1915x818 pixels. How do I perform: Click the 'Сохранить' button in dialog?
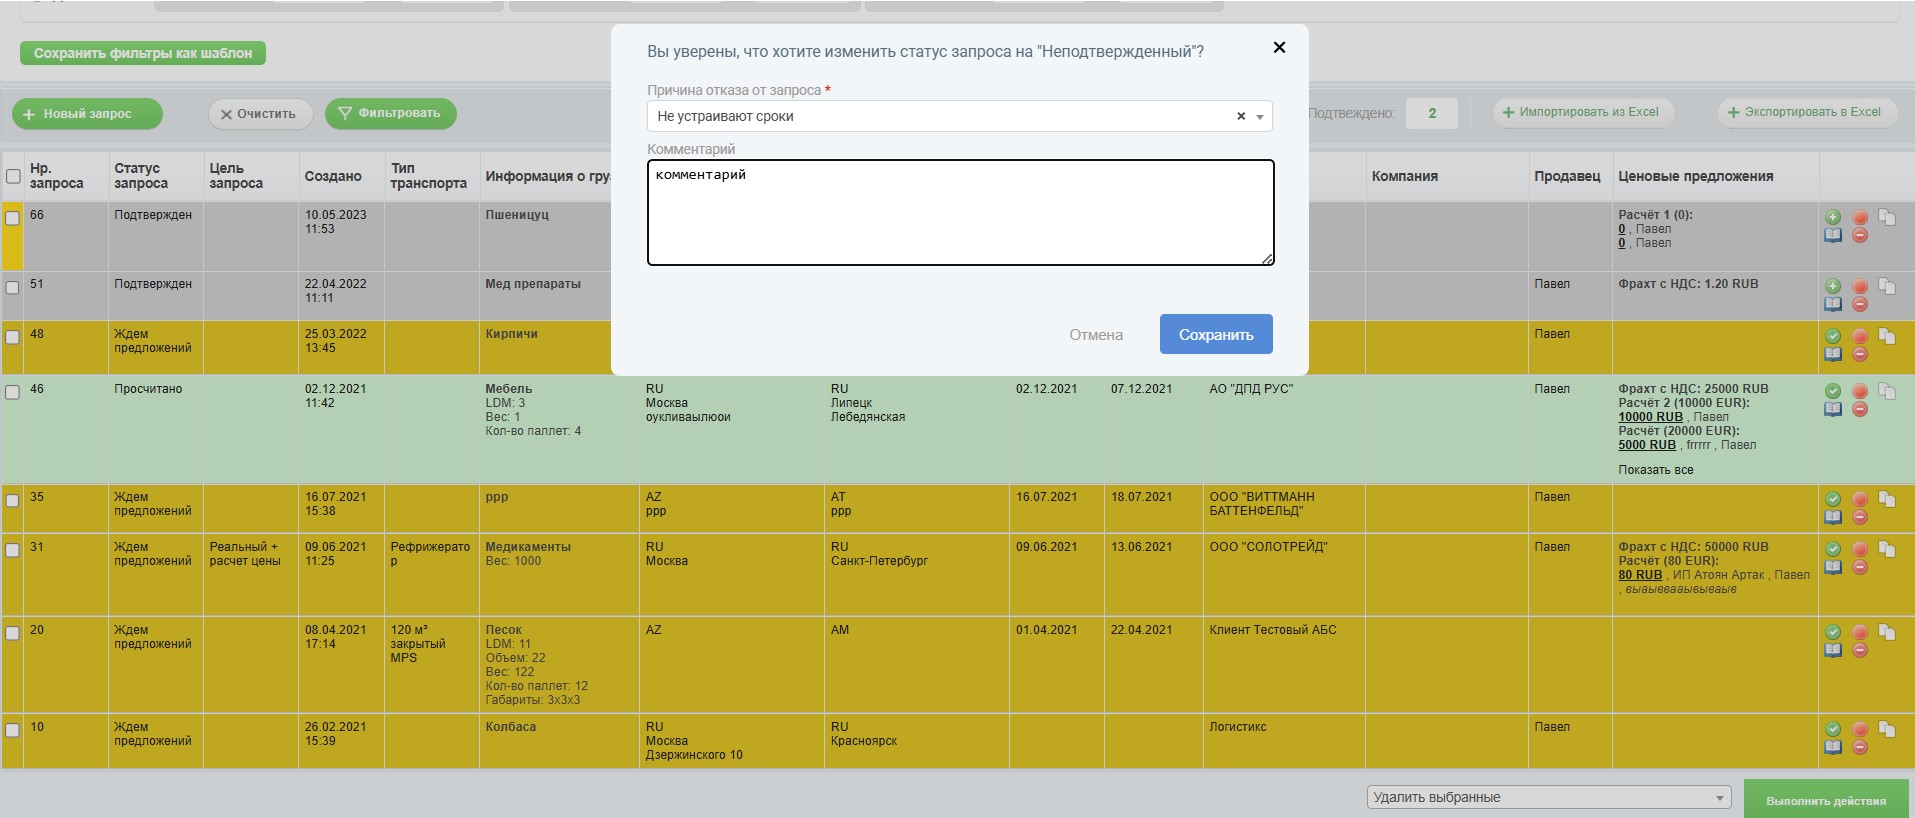point(1216,334)
